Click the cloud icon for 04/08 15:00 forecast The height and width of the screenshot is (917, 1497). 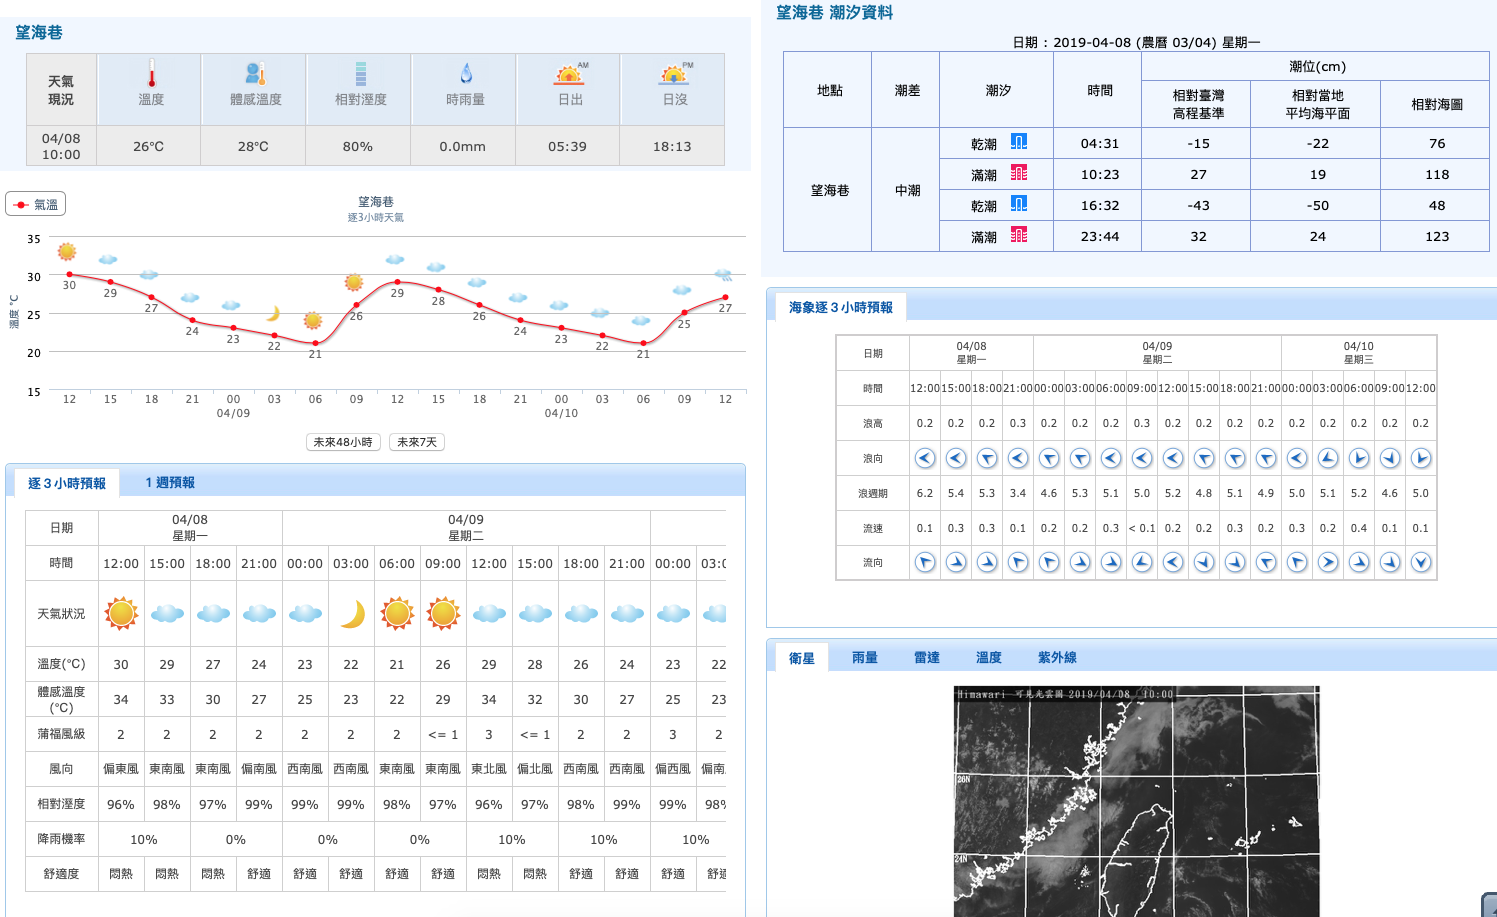[x=167, y=613]
